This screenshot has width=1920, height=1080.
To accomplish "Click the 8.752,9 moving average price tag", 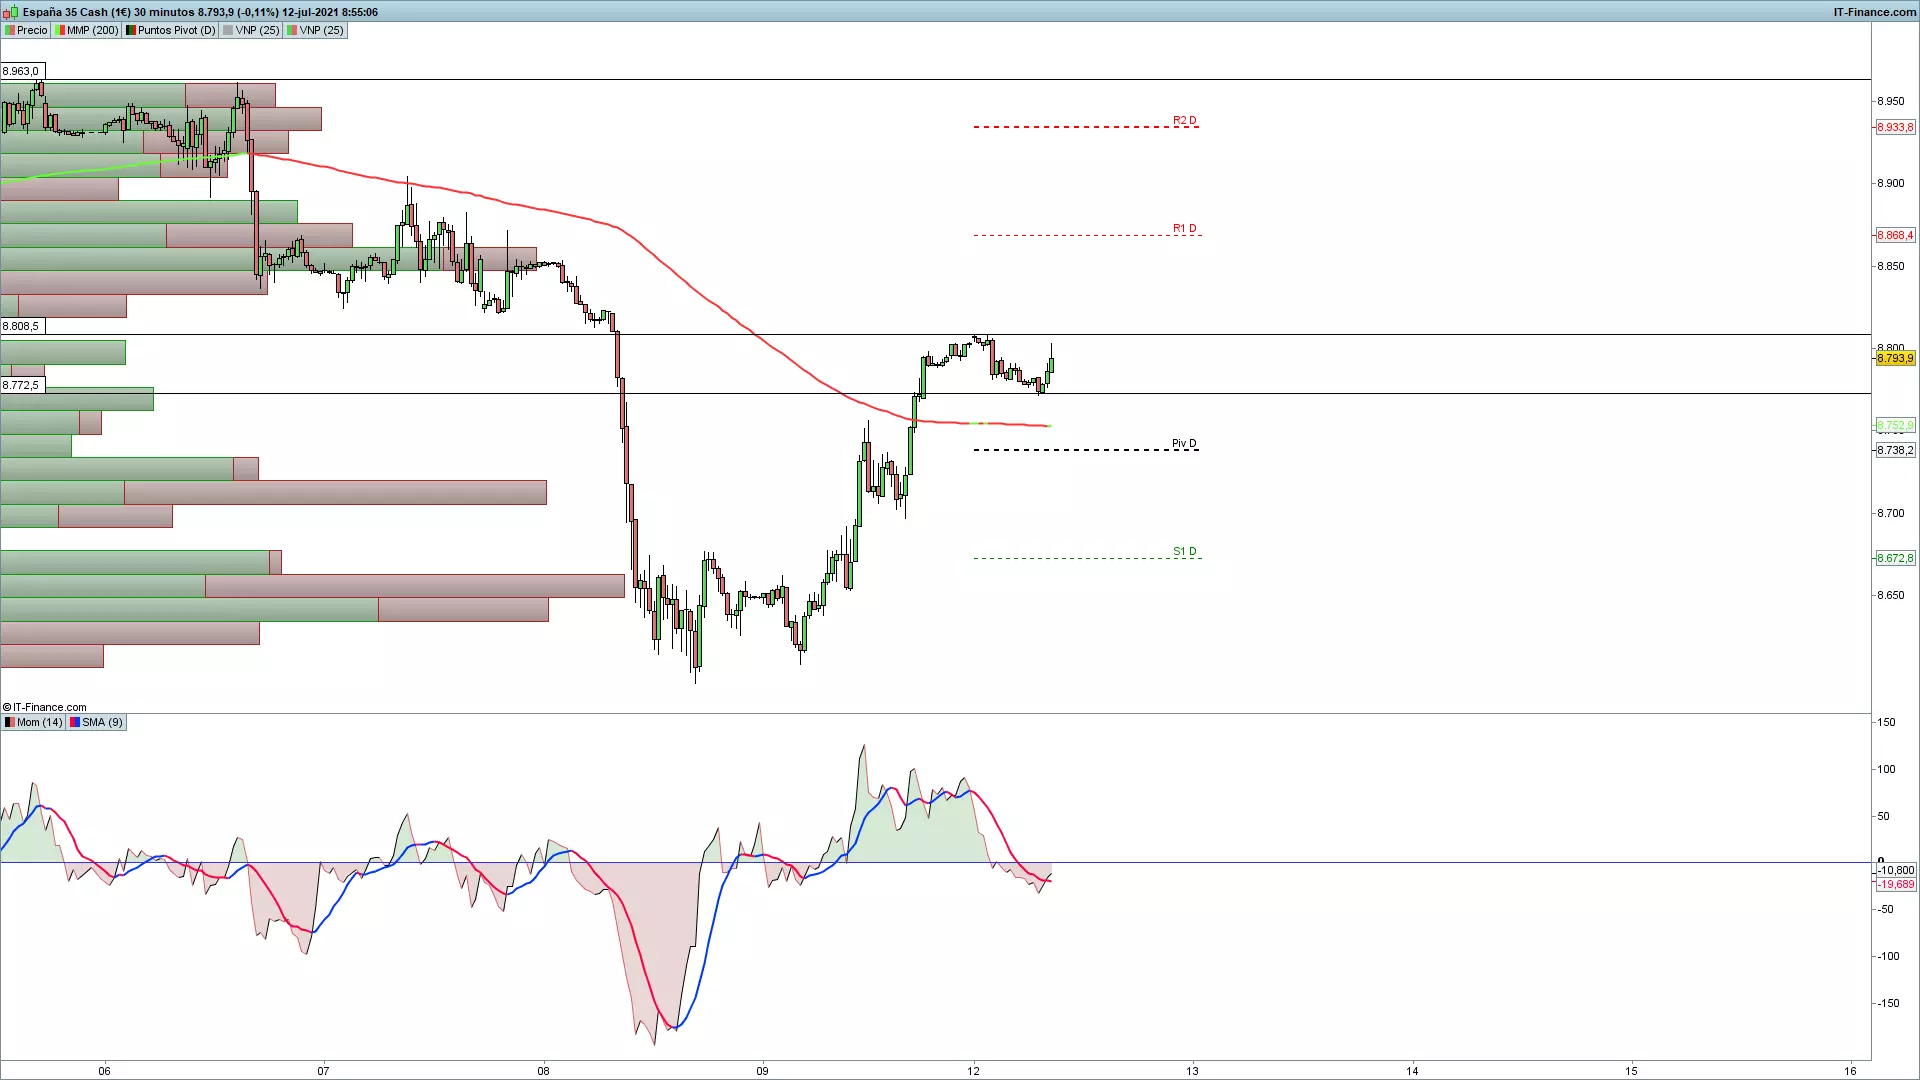I will pyautogui.click(x=1895, y=425).
